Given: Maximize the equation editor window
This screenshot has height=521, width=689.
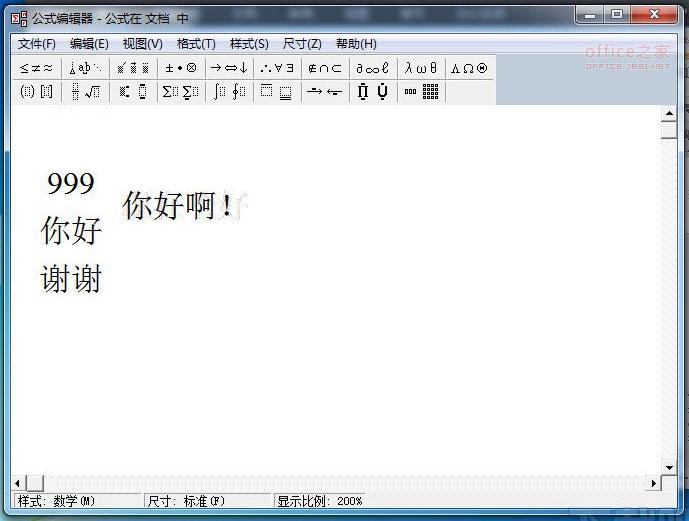Looking at the screenshot, I should (x=617, y=16).
